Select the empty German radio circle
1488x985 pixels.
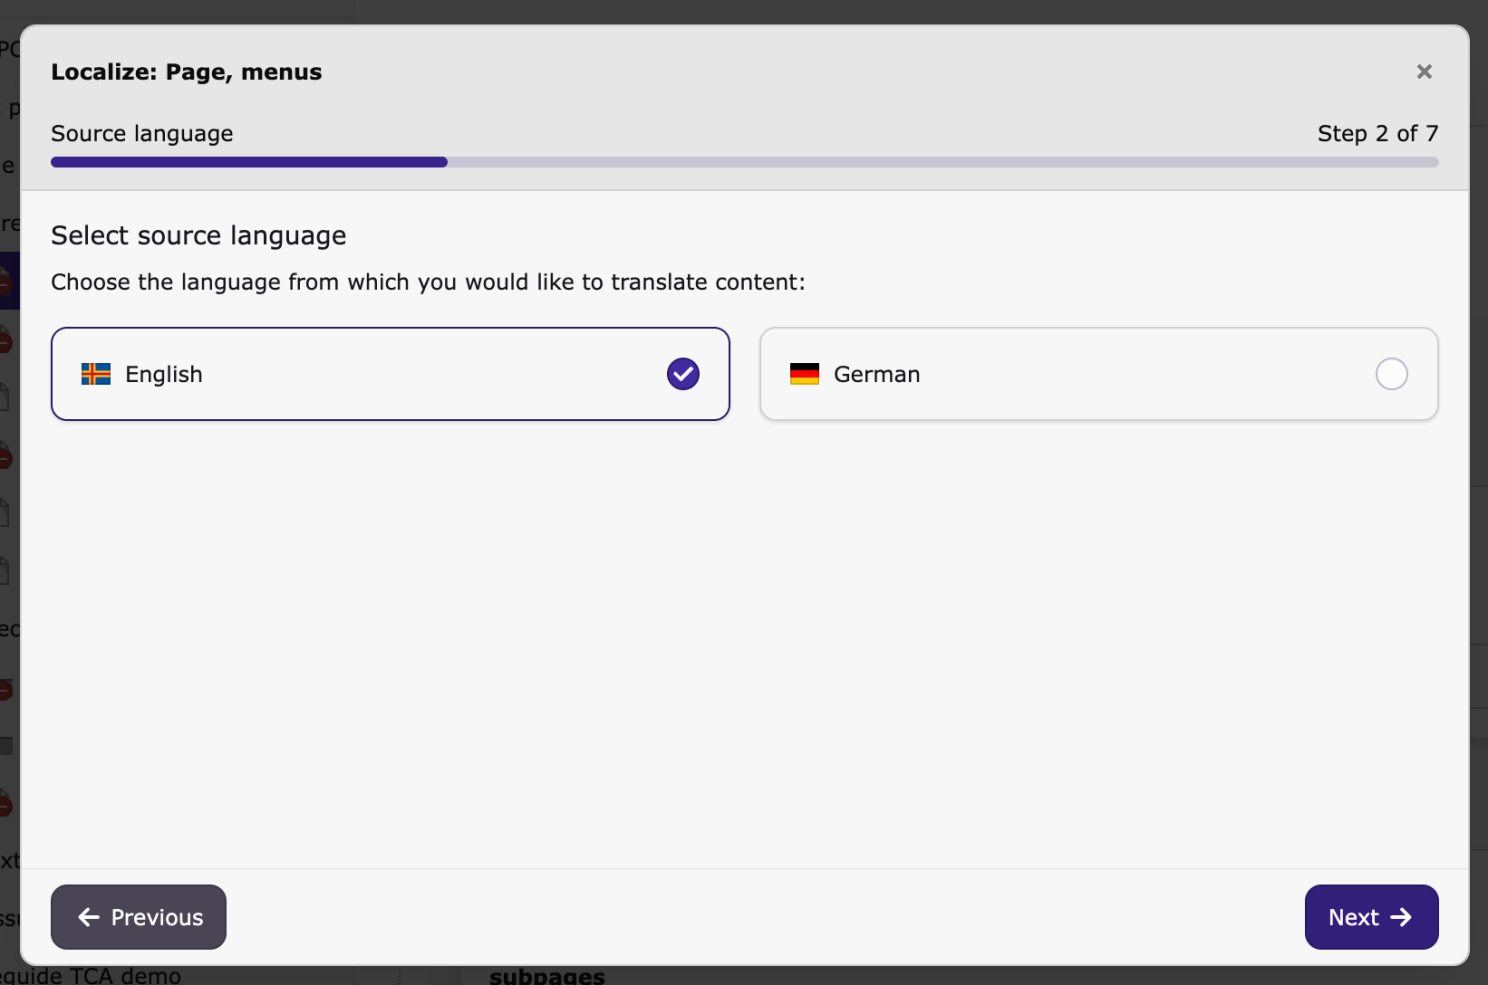click(x=1391, y=374)
